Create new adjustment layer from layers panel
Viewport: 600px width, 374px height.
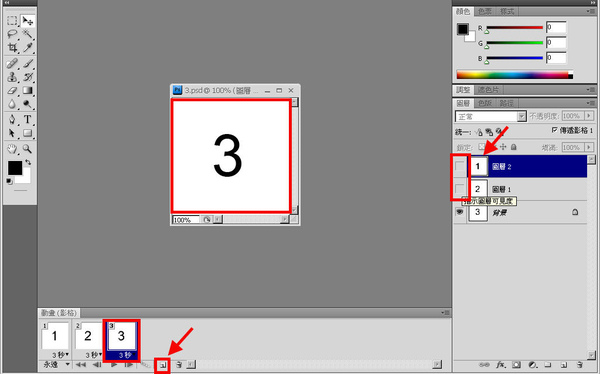pyautogui.click(x=532, y=364)
